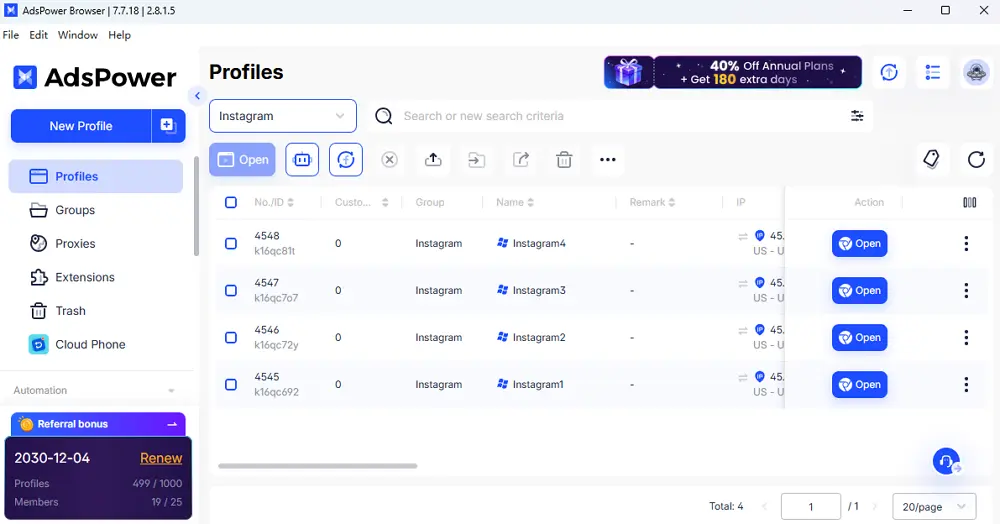The height and width of the screenshot is (524, 1000).
Task: Open the File menu
Action: click(x=11, y=35)
